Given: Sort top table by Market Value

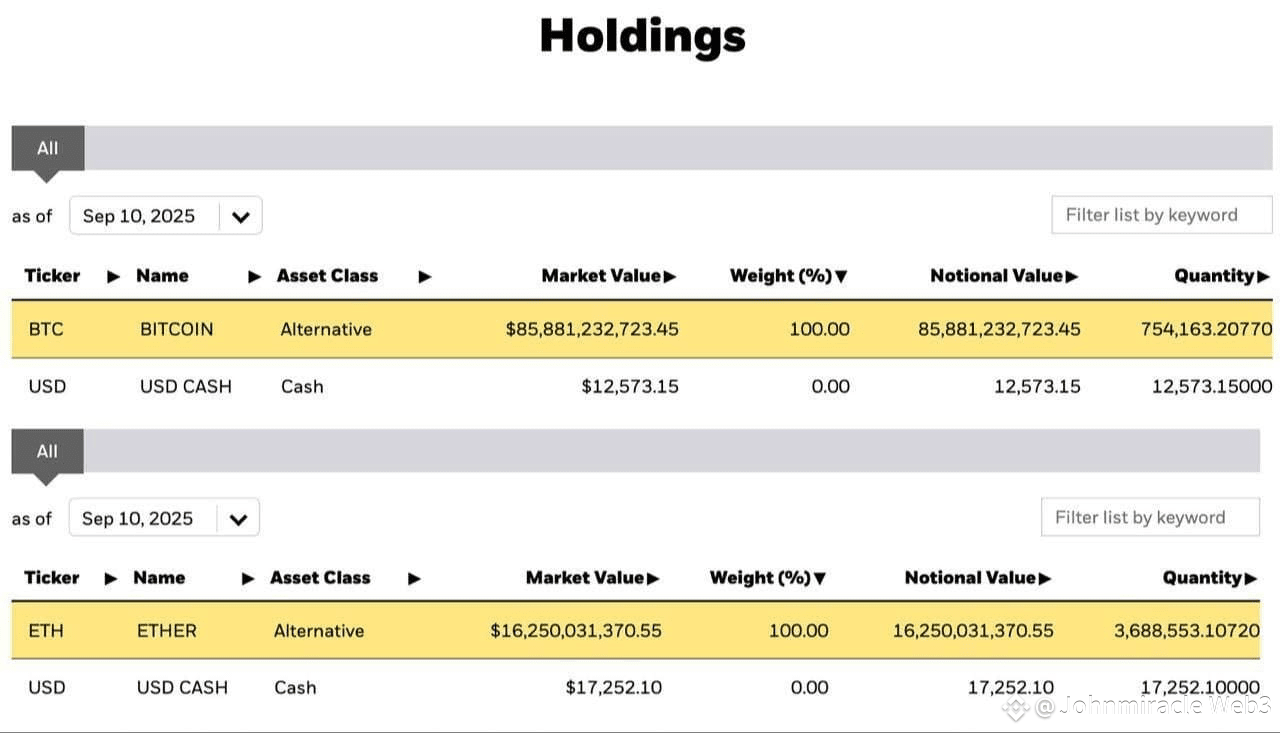Looking at the screenshot, I should coord(609,276).
